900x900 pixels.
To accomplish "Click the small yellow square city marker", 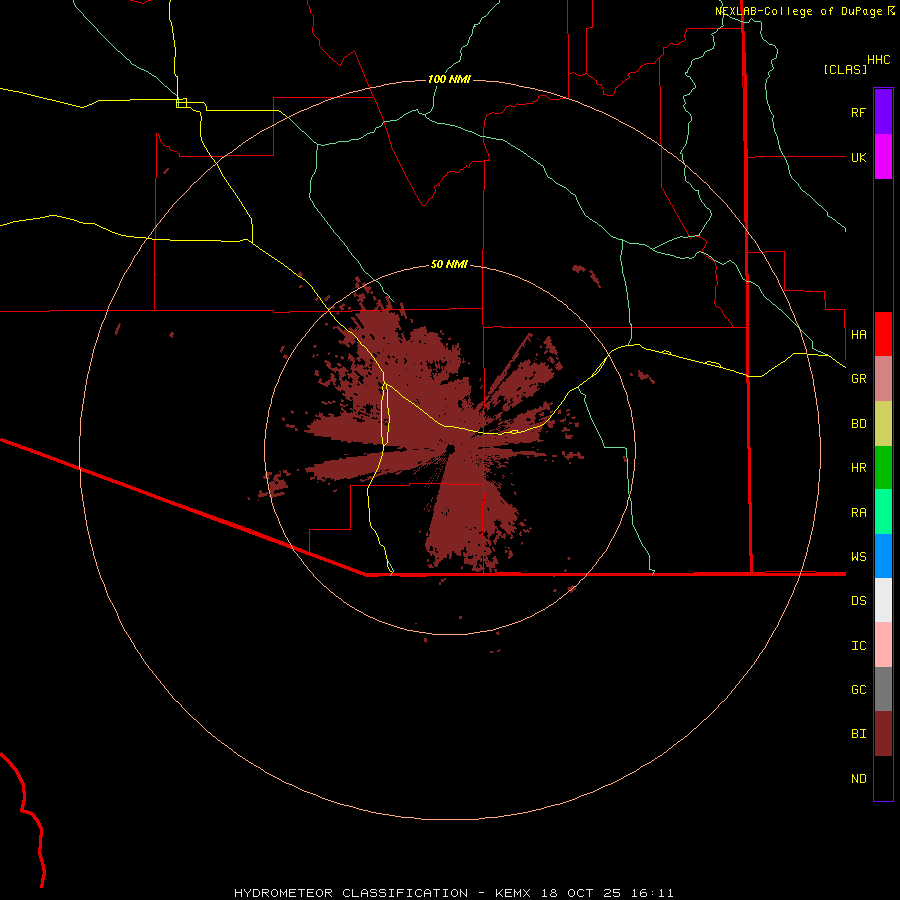I will click(181, 103).
